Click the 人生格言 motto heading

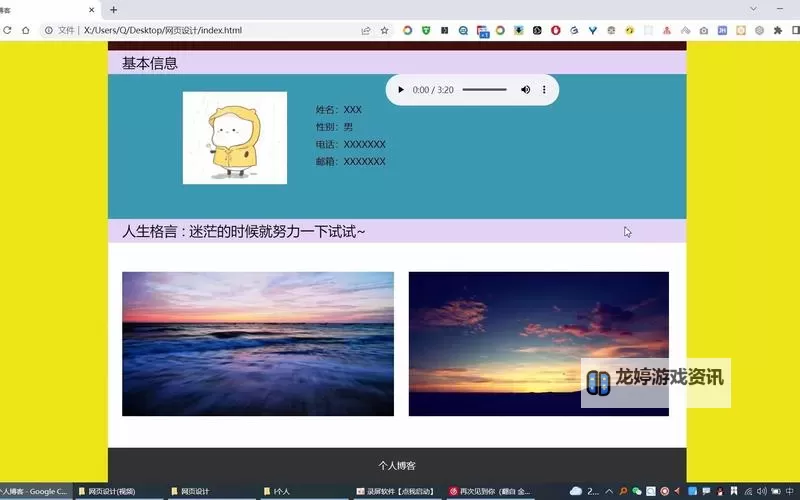[x=243, y=232]
